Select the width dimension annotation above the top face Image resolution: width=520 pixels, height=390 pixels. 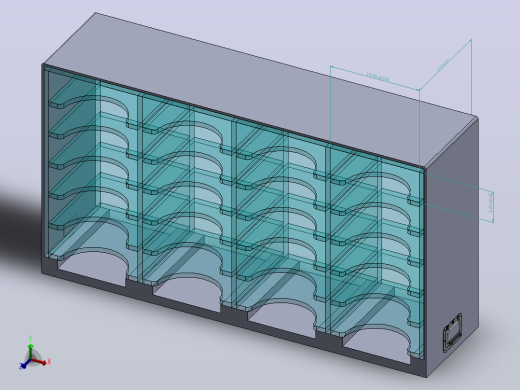pos(378,77)
